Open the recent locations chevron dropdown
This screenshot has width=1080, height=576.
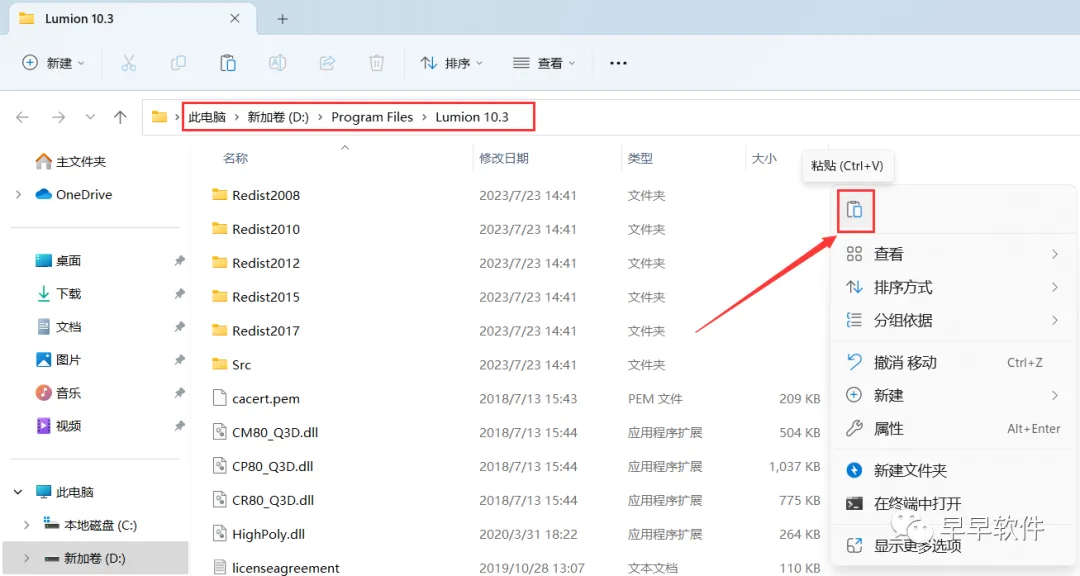click(x=90, y=117)
